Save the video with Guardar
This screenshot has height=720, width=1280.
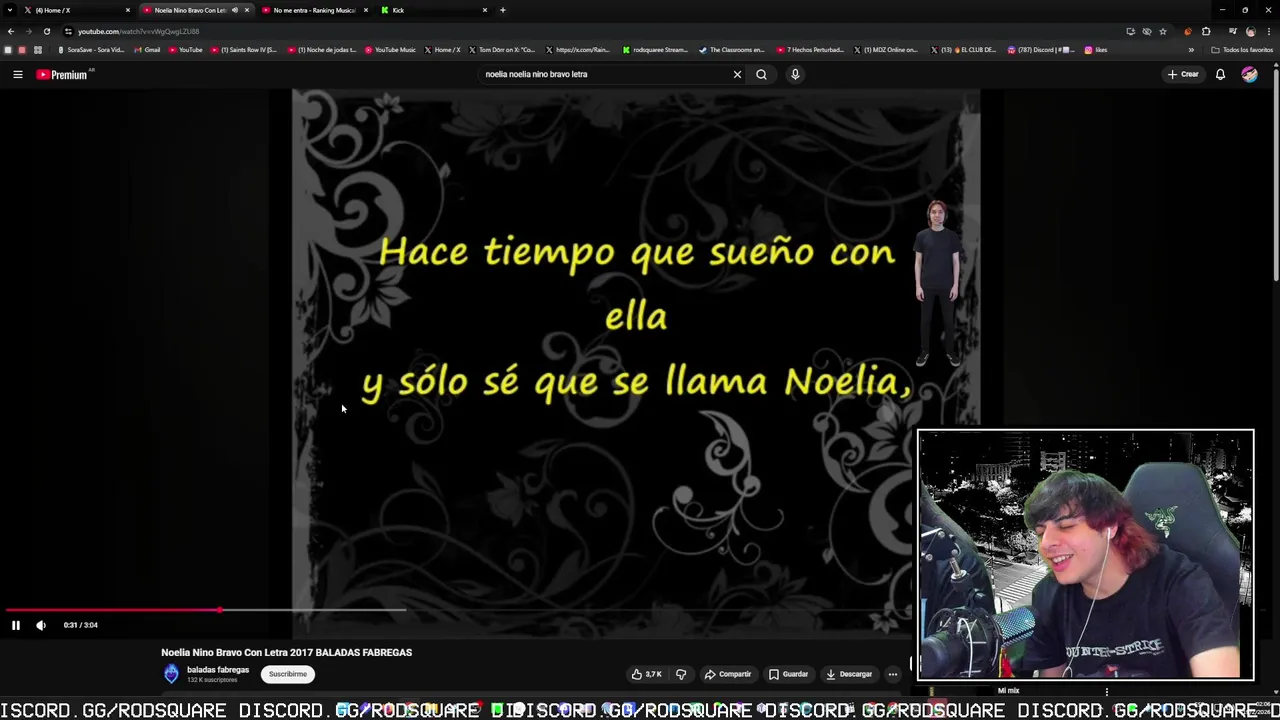[788, 674]
